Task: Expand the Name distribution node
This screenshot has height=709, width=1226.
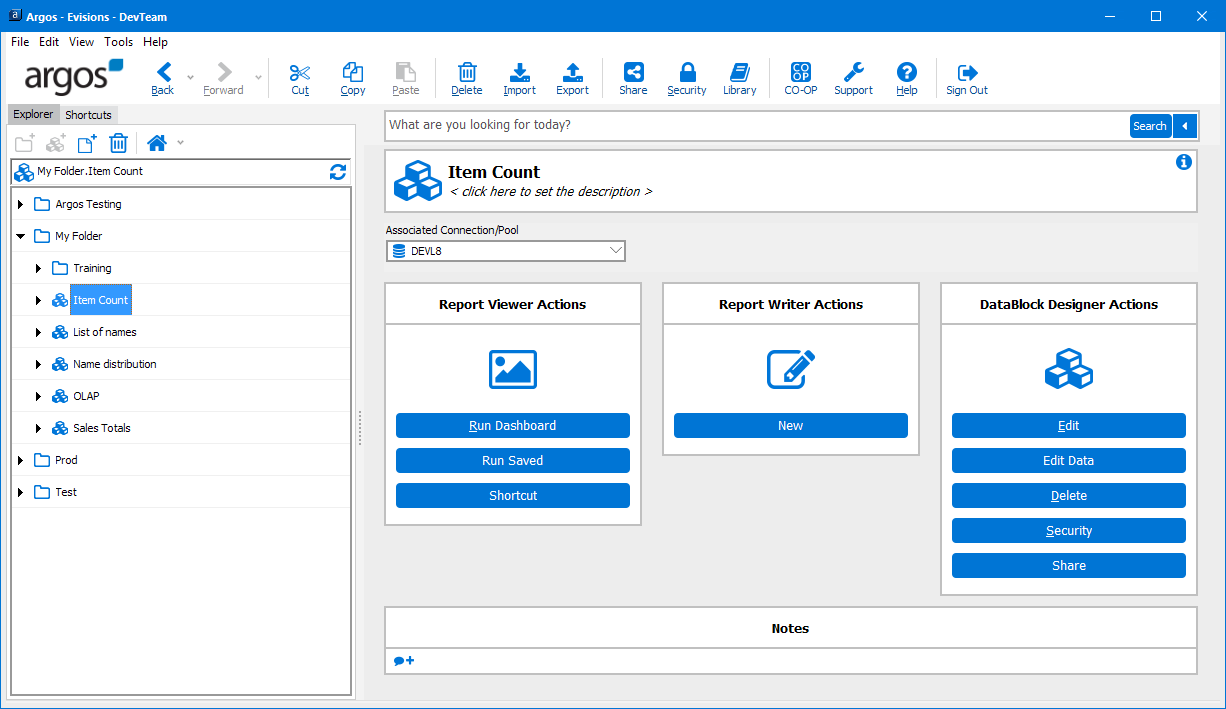Action: pos(38,364)
